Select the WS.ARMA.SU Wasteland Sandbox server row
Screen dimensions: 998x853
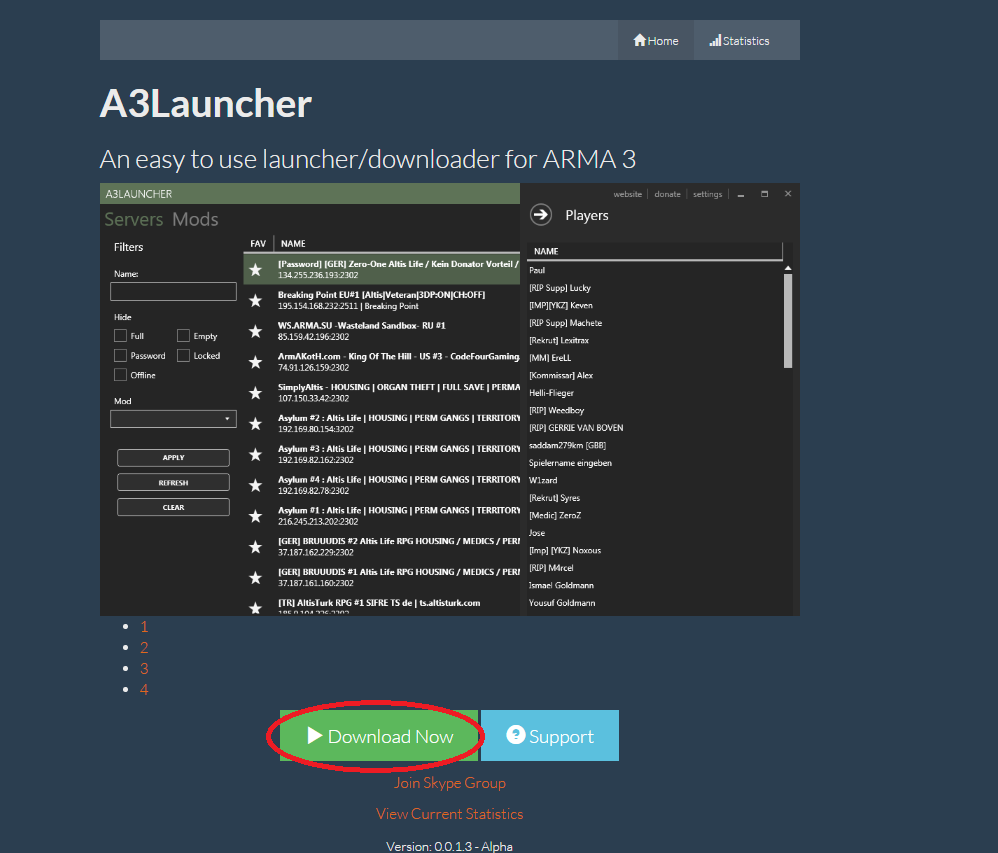pos(382,332)
